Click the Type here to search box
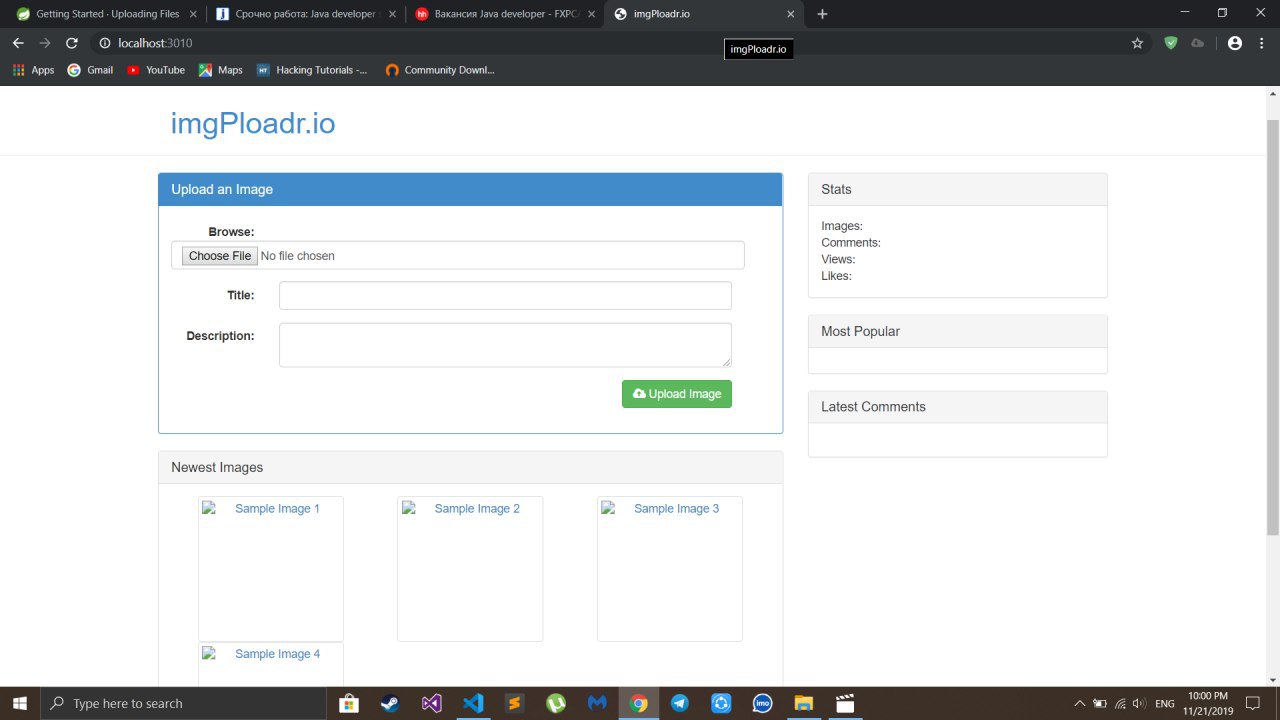The image size is (1280, 720). [x=183, y=703]
